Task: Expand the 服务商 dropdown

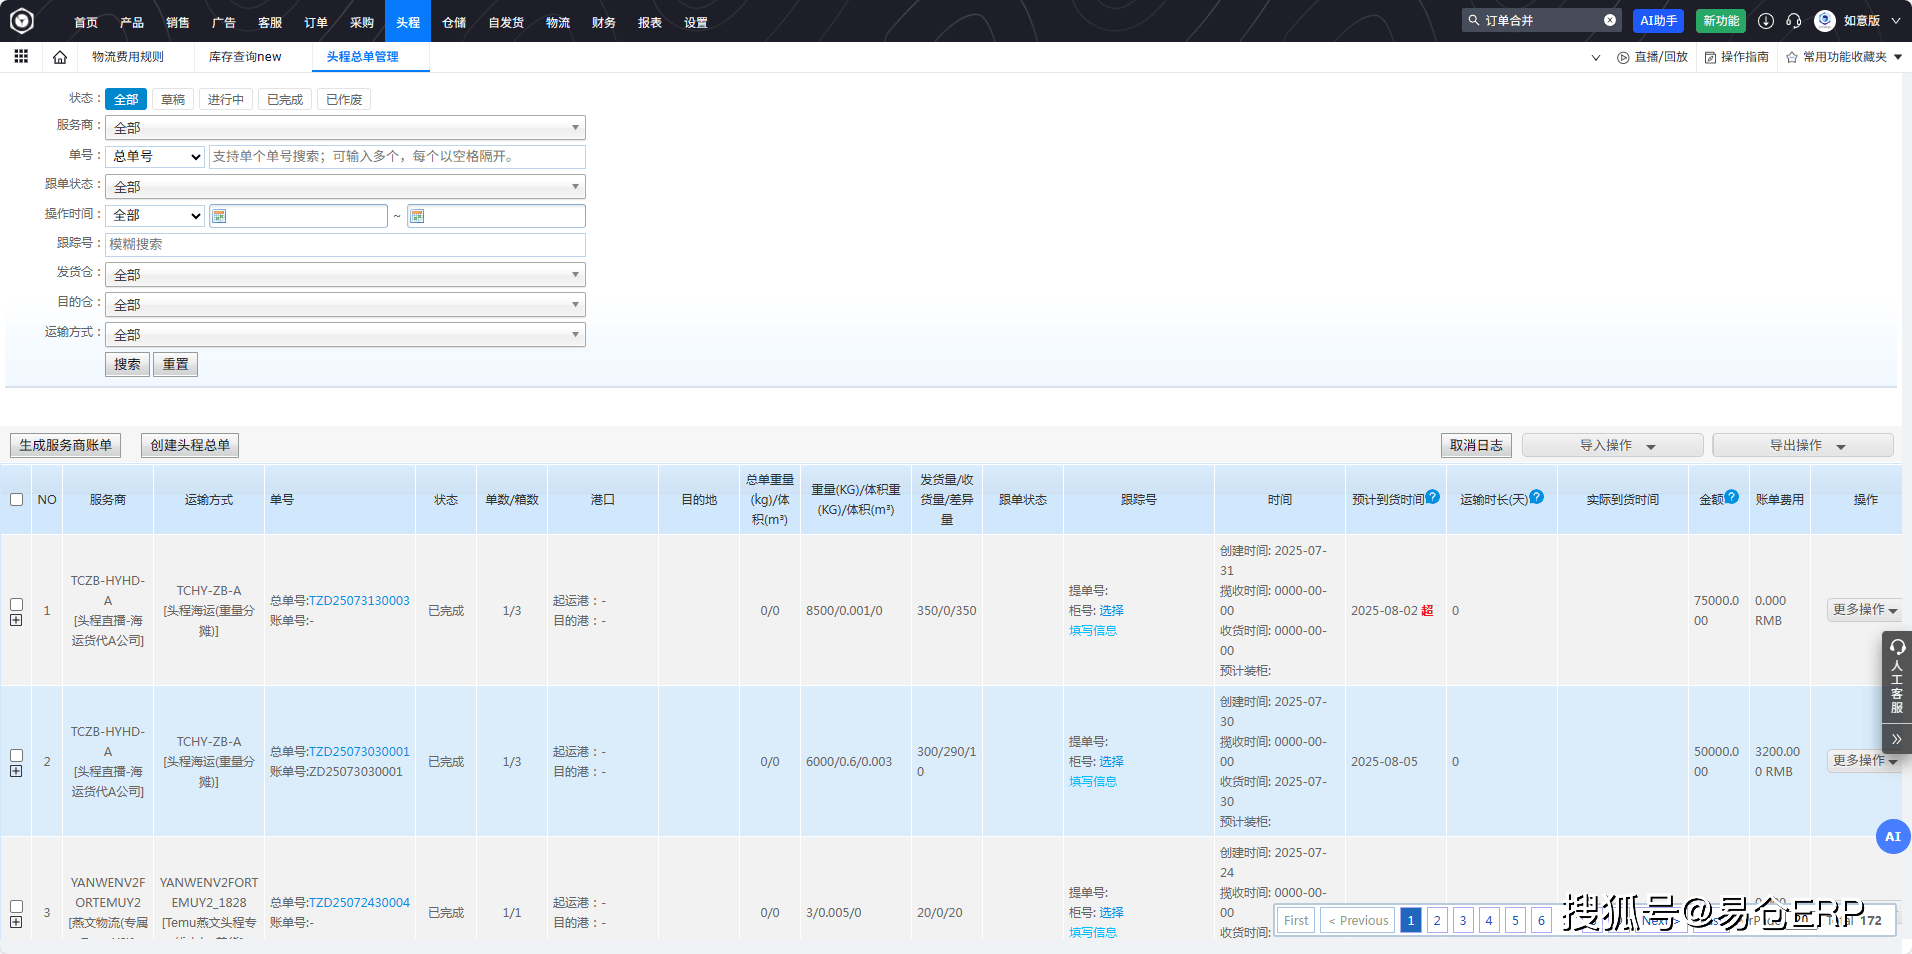Action: click(345, 128)
